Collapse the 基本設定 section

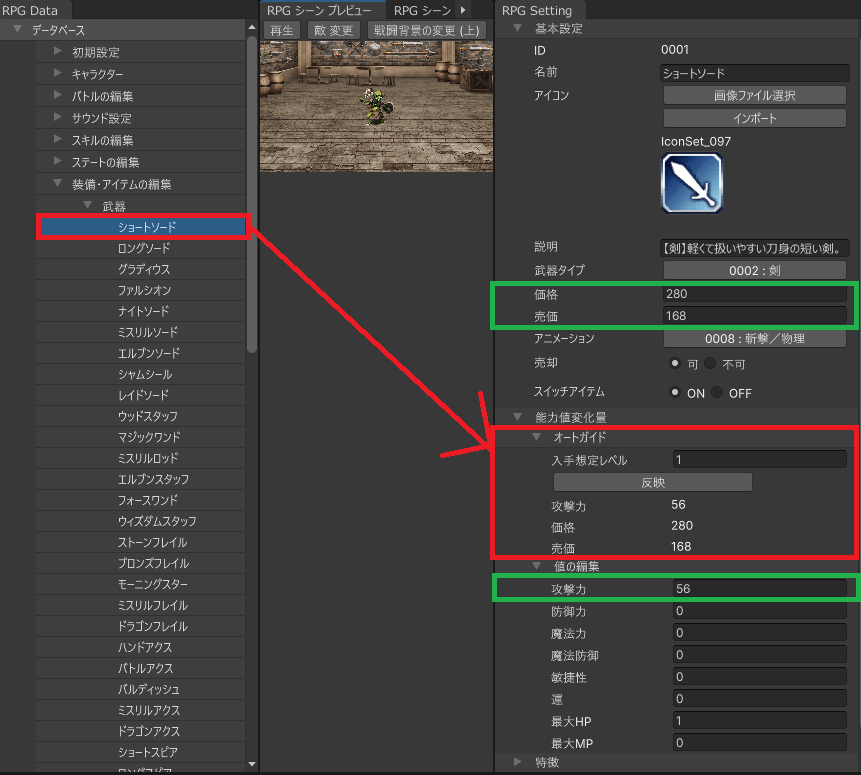517,29
